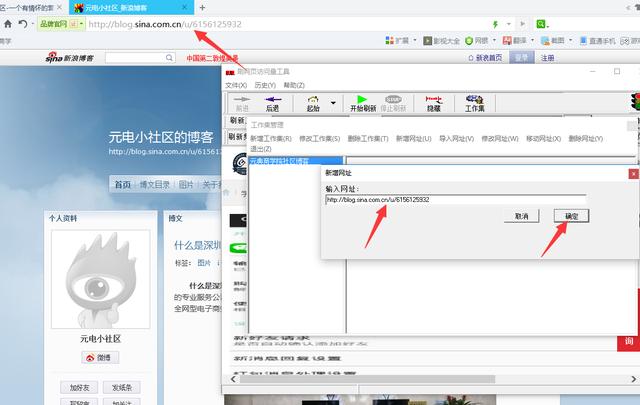Click the 登录 login button
The width and height of the screenshot is (640, 405).
(522, 58)
